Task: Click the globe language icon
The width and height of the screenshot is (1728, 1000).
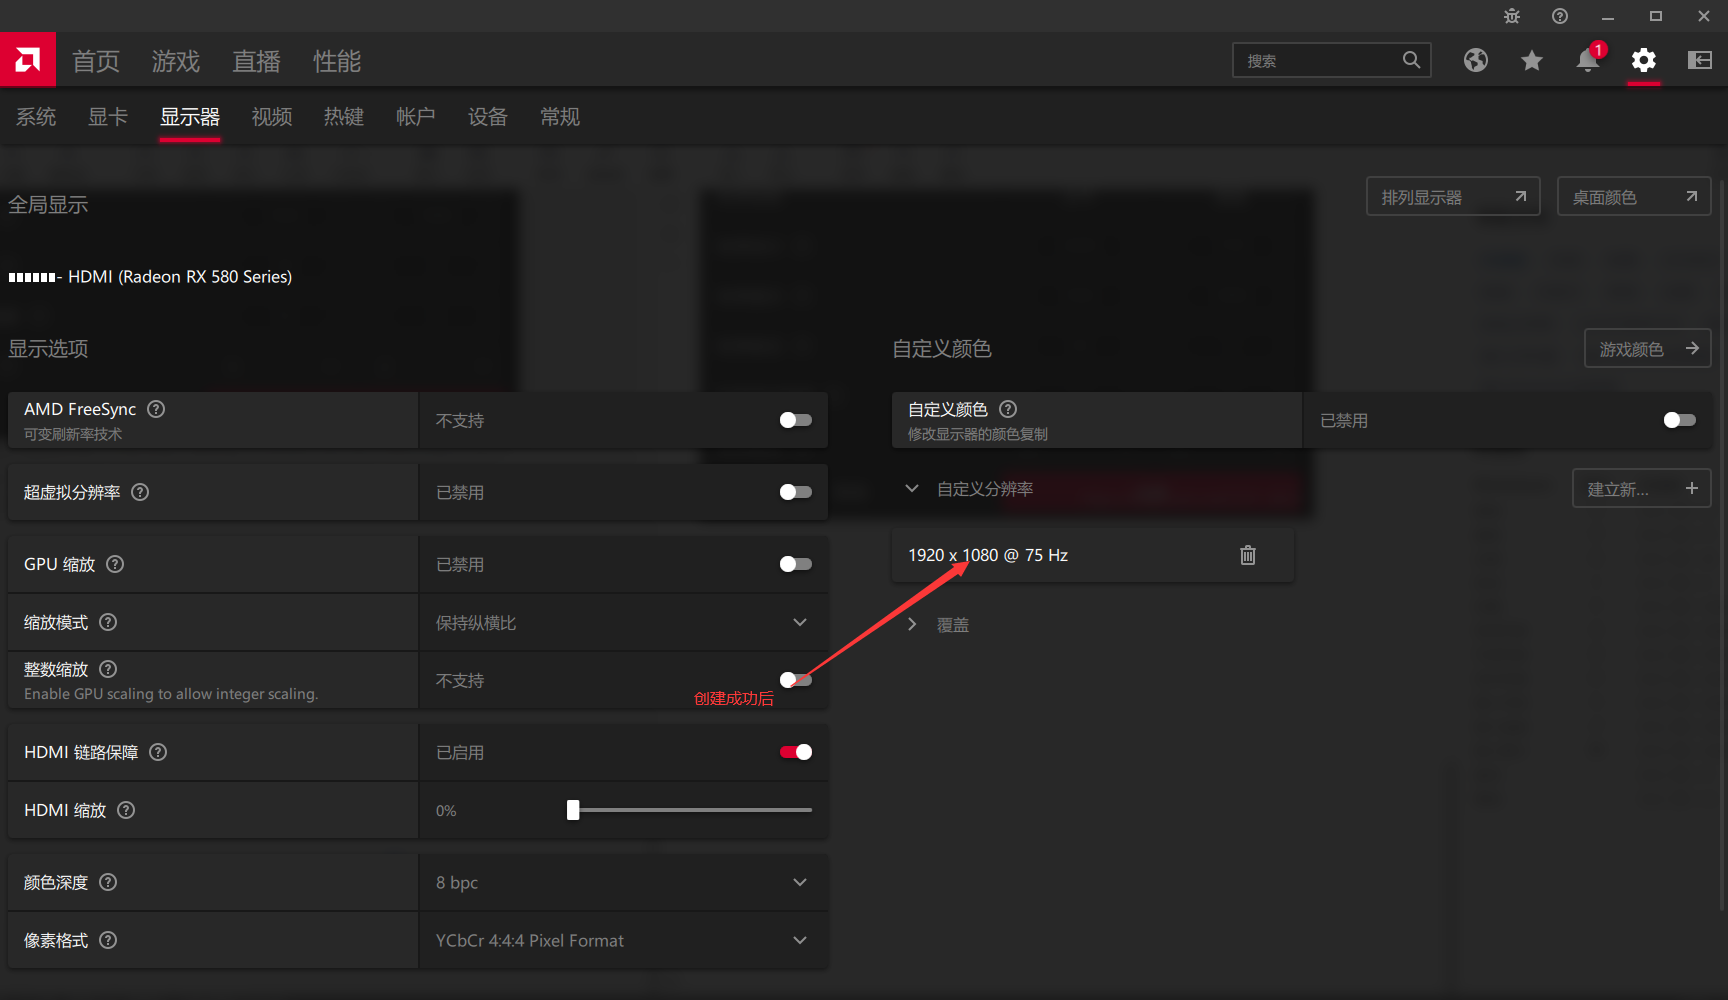Action: pyautogui.click(x=1476, y=61)
